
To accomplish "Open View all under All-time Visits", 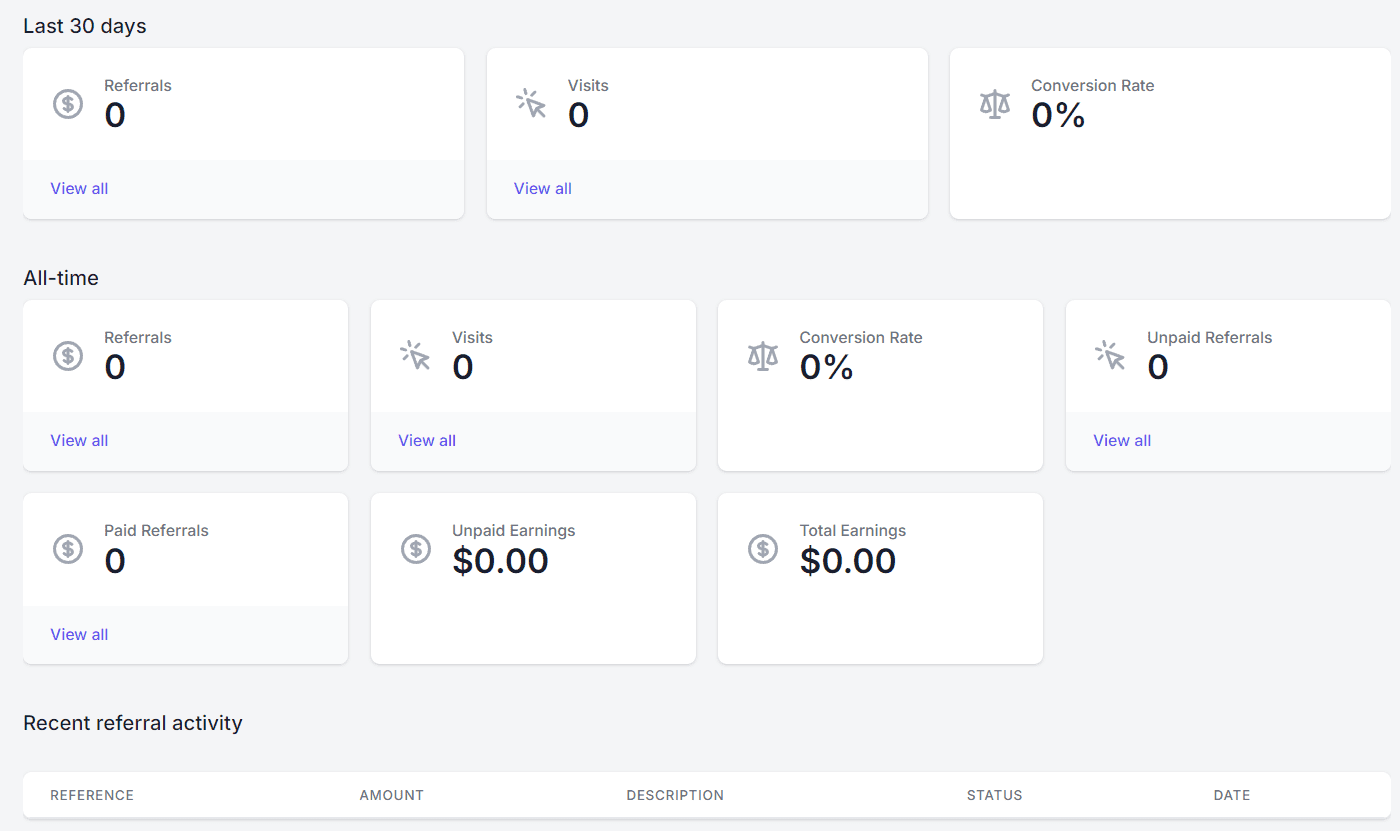I will point(427,441).
